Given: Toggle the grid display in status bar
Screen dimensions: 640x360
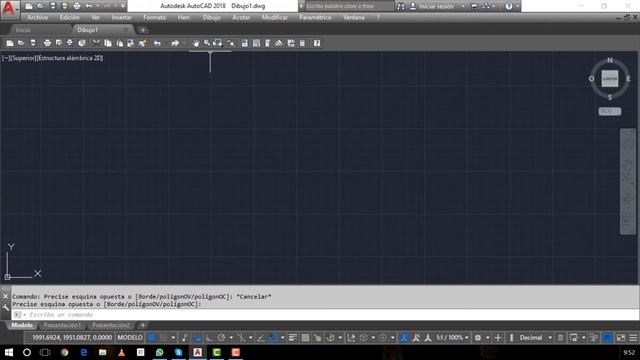Looking at the screenshot, I should tap(152, 338).
